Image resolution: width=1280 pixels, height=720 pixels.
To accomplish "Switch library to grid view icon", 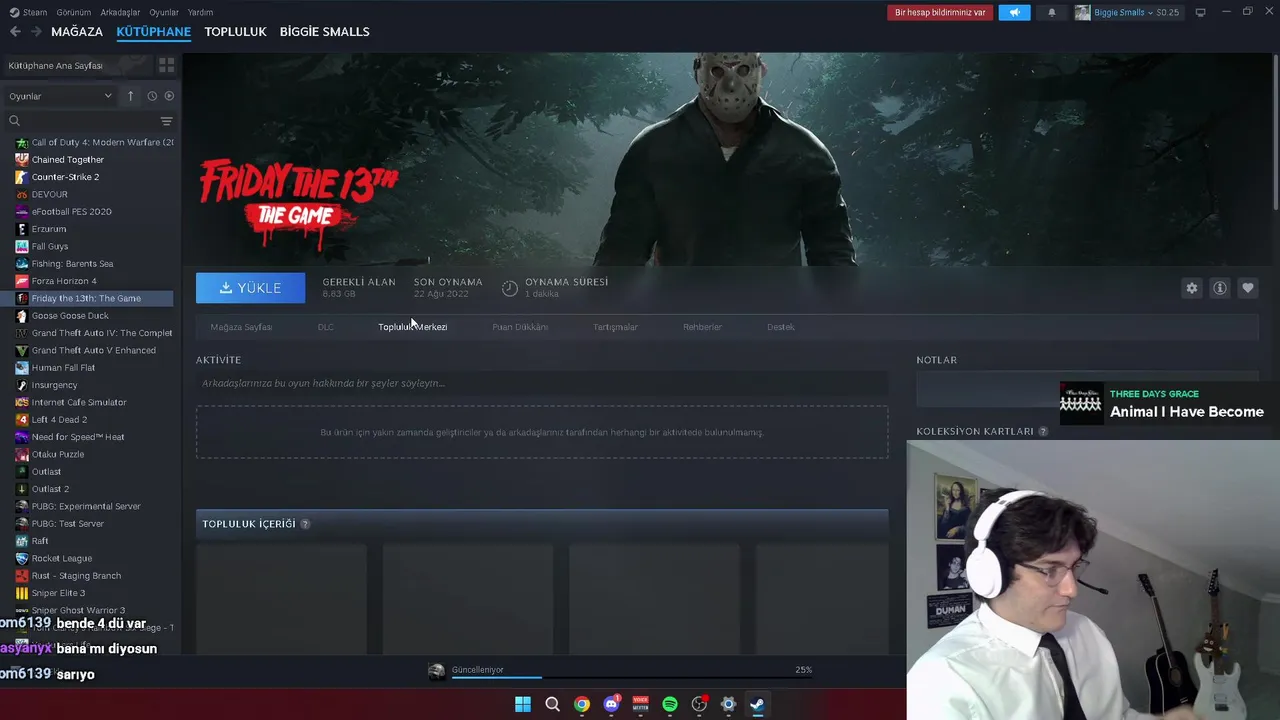I will (166, 65).
